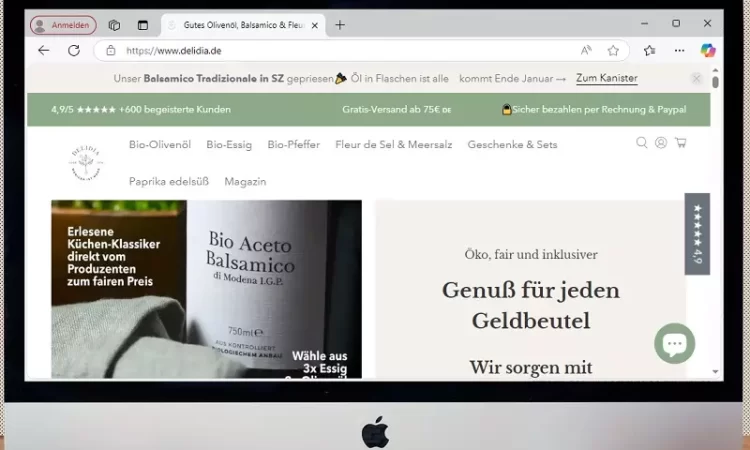The image size is (750, 450).
Task: Open the Bio-Olivenöl menu
Action: point(160,144)
